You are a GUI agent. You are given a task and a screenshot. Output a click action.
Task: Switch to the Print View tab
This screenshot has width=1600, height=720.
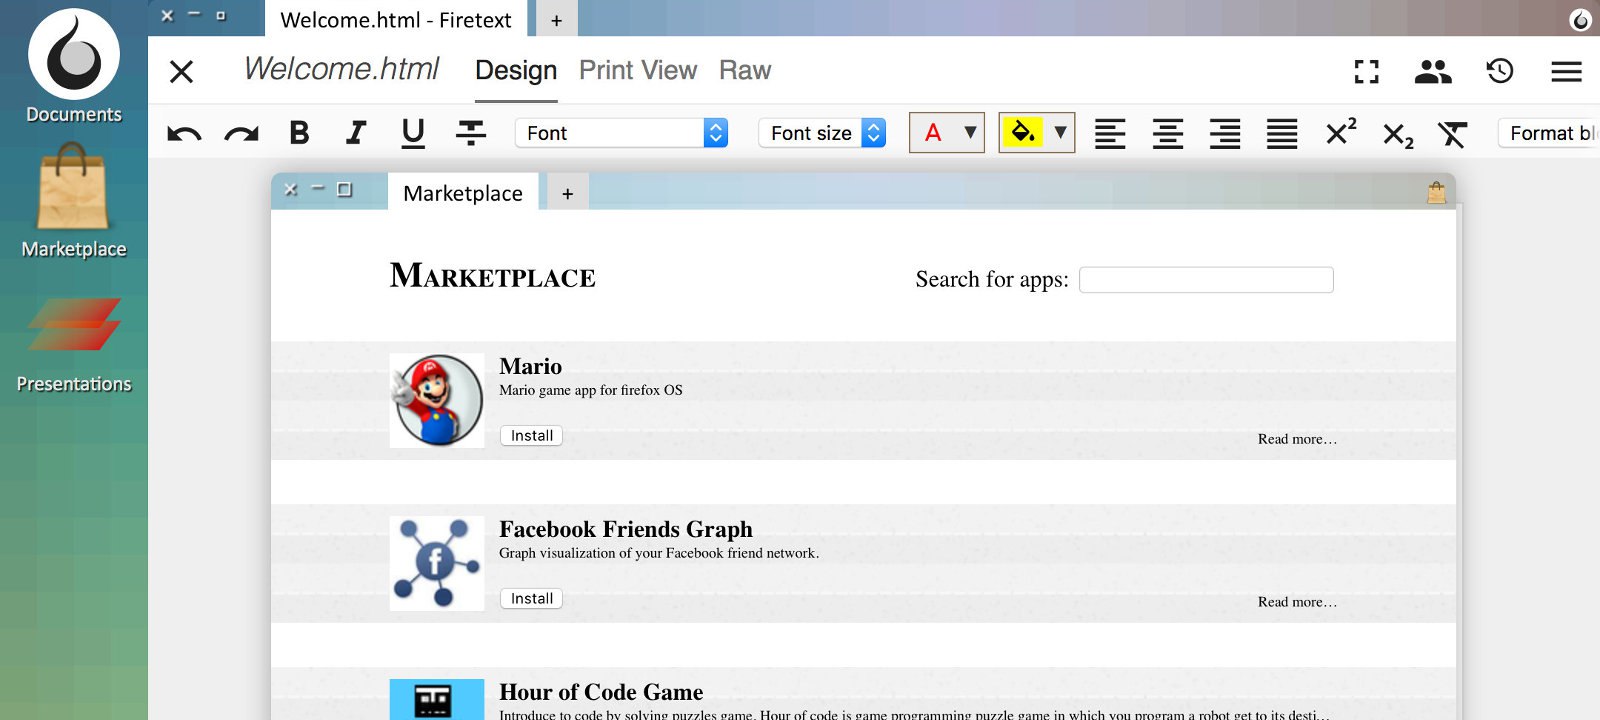coord(638,71)
